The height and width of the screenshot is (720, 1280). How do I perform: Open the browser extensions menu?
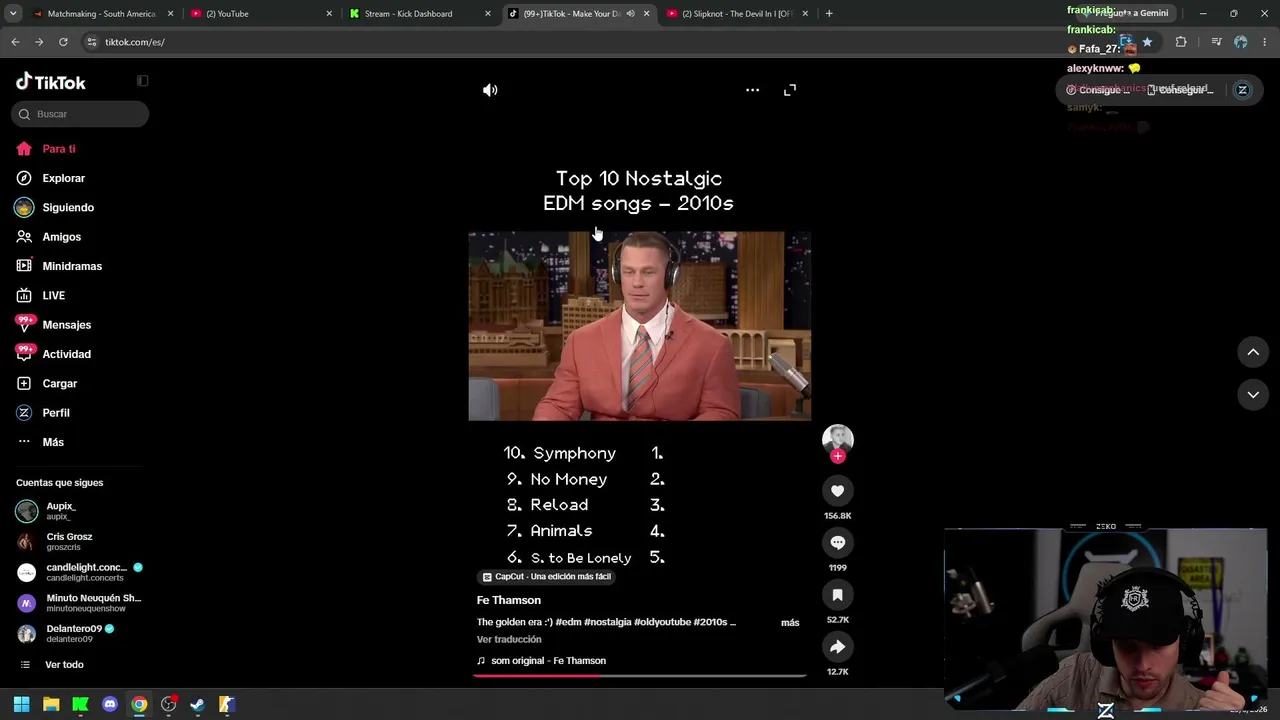click(x=1181, y=42)
